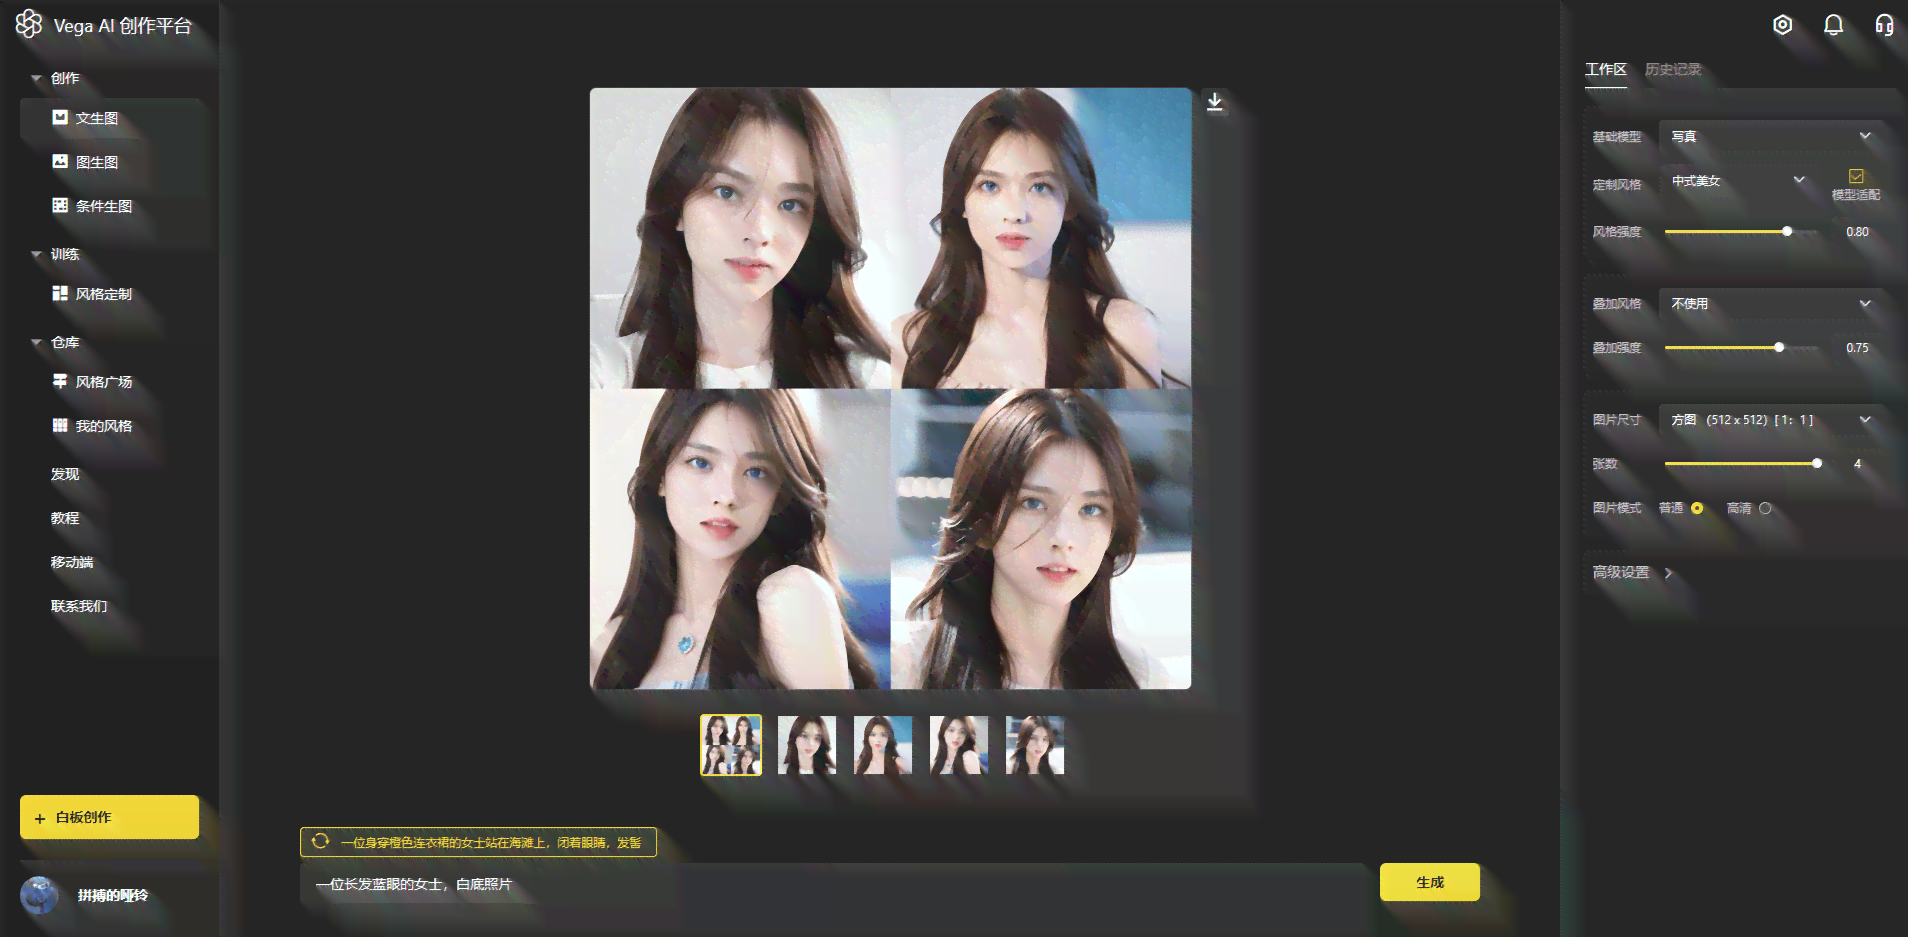The height and width of the screenshot is (937, 1908).
Task: Open the 图片尺寸 方图 dropdown
Action: click(x=1772, y=420)
